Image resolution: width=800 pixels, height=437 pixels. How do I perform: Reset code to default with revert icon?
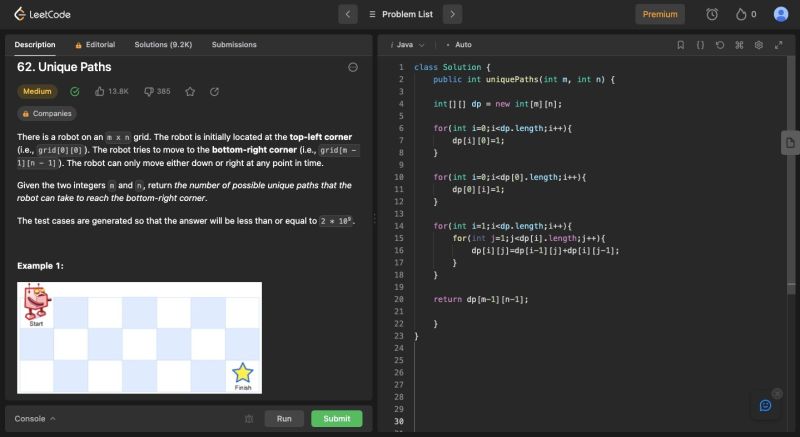pos(720,45)
